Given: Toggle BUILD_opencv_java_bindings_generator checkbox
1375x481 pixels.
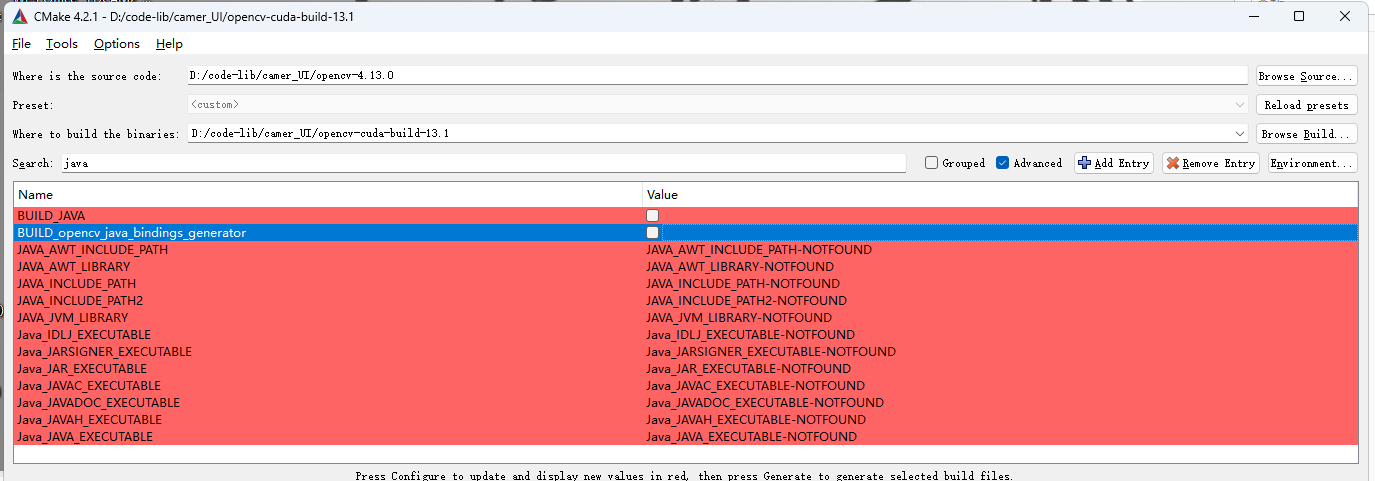Looking at the screenshot, I should coord(652,233).
